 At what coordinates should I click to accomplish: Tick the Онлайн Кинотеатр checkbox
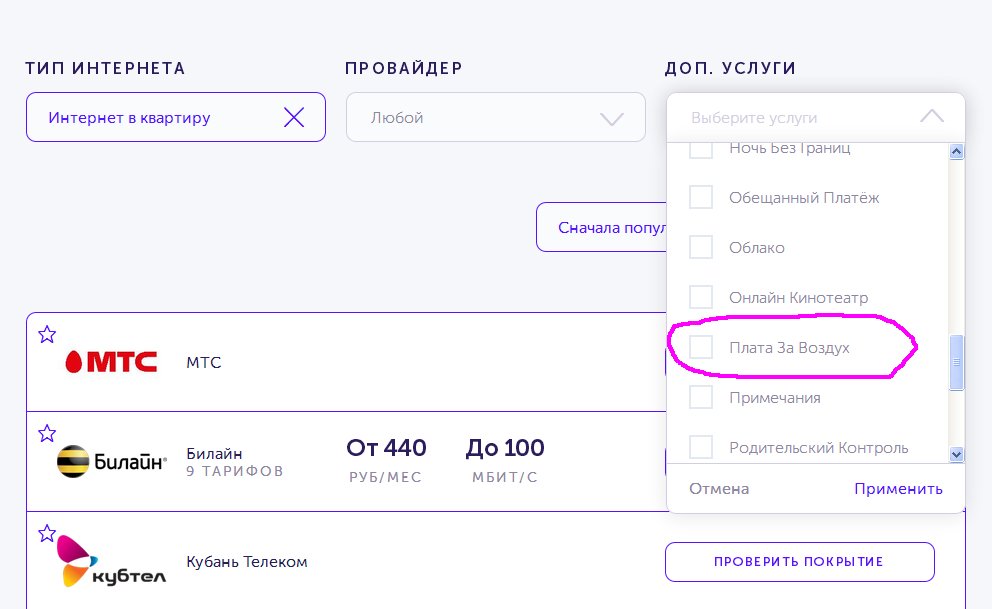[701, 297]
